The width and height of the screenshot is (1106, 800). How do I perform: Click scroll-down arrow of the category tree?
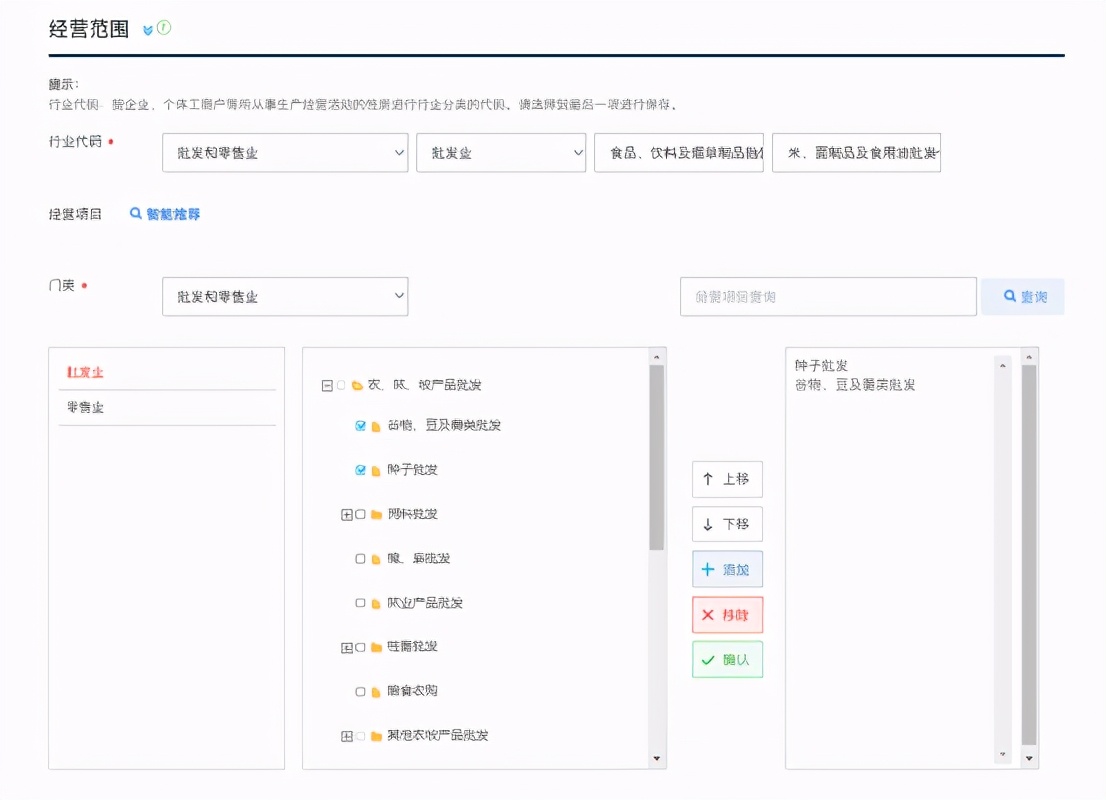(x=657, y=758)
